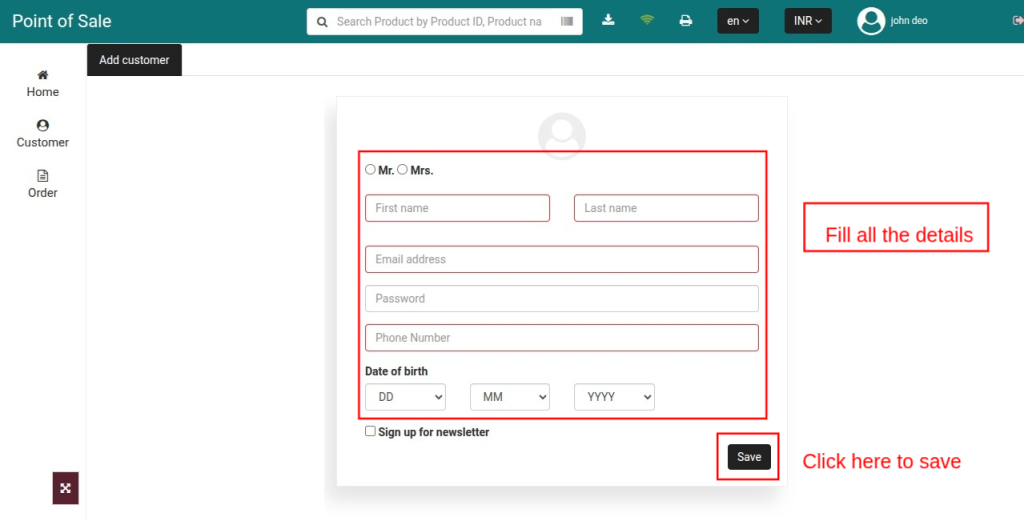The height and width of the screenshot is (521, 1024).
Task: Focus the First name field
Action: pos(457,208)
